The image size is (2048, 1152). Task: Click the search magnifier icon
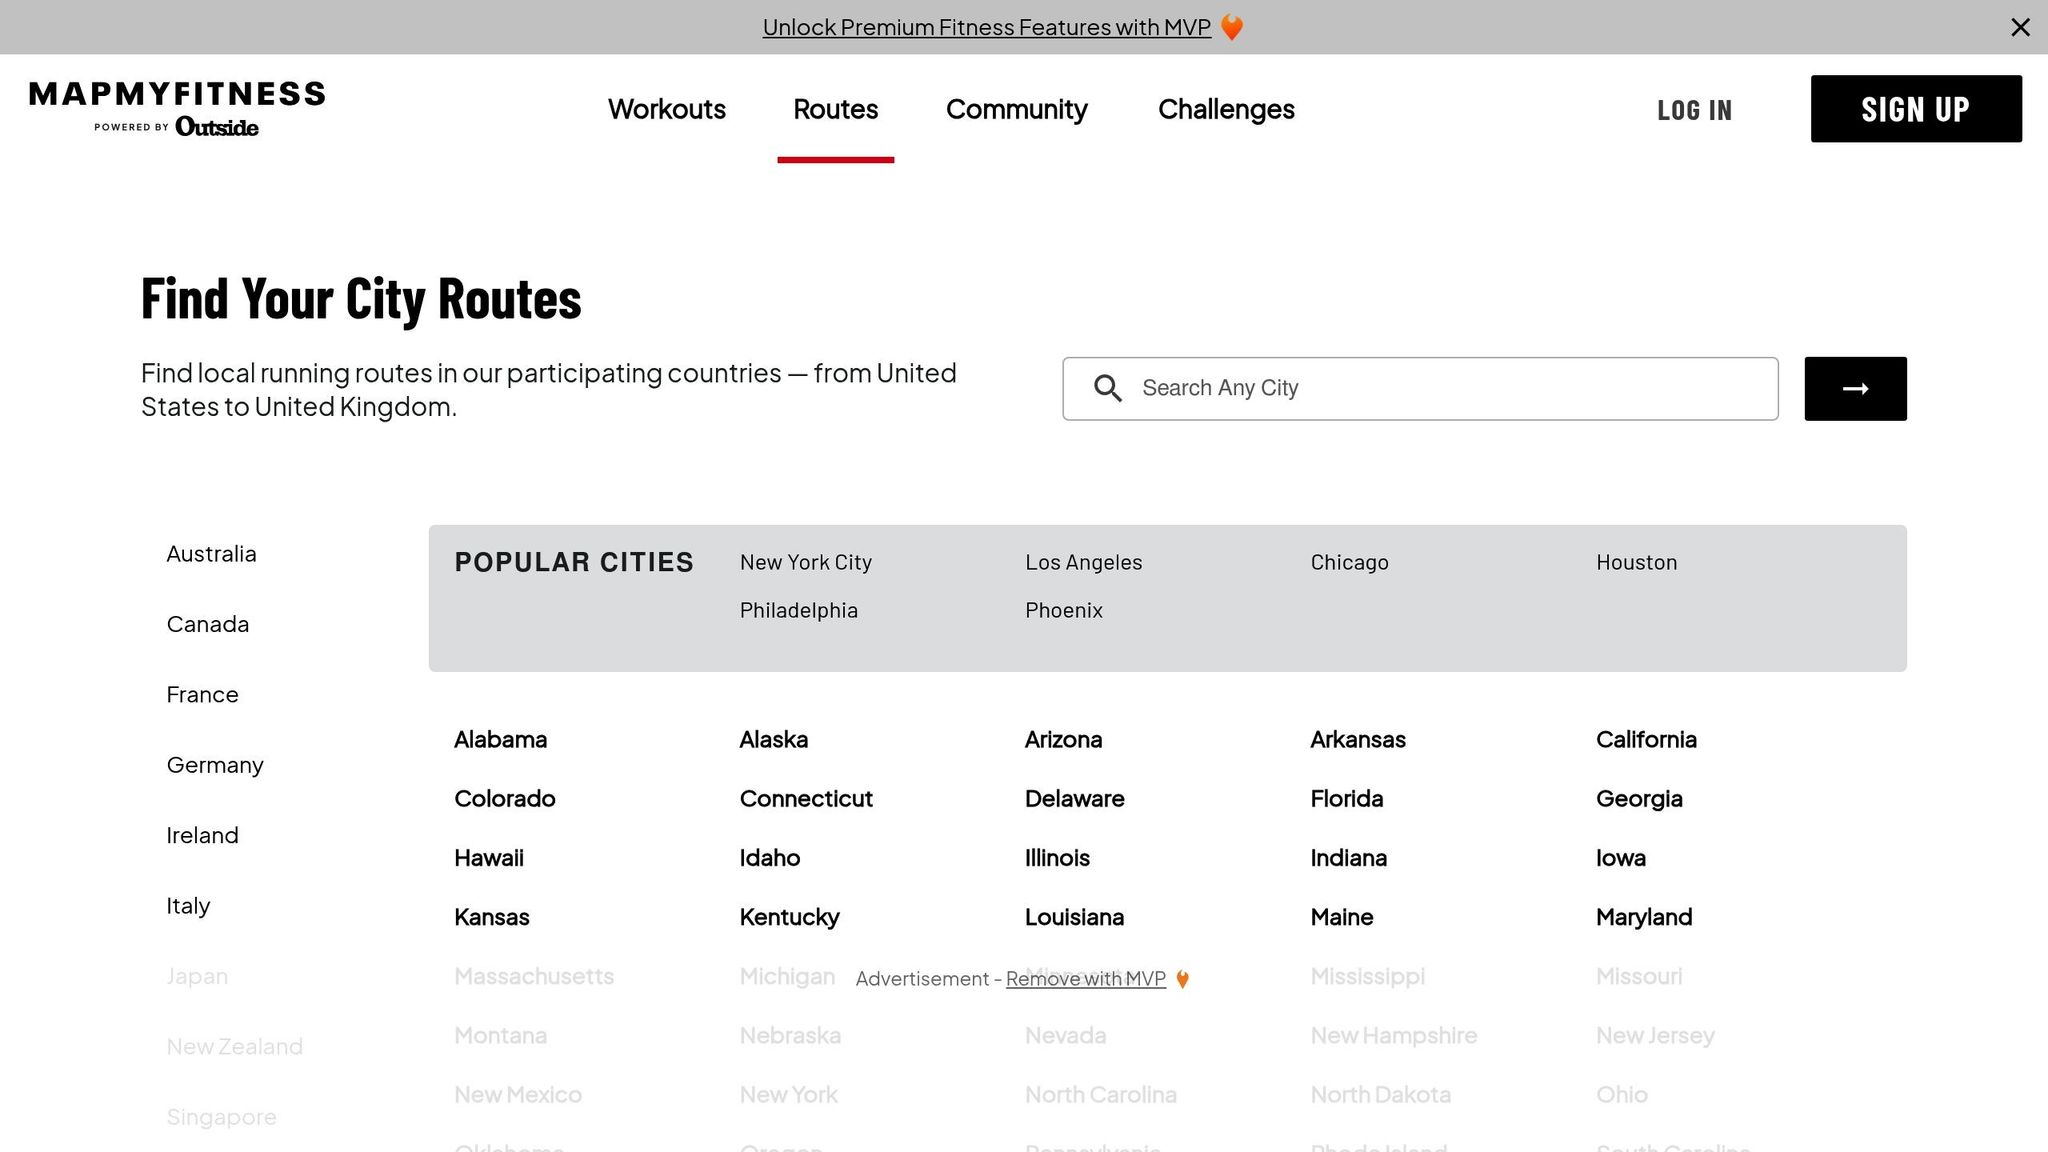(x=1108, y=388)
